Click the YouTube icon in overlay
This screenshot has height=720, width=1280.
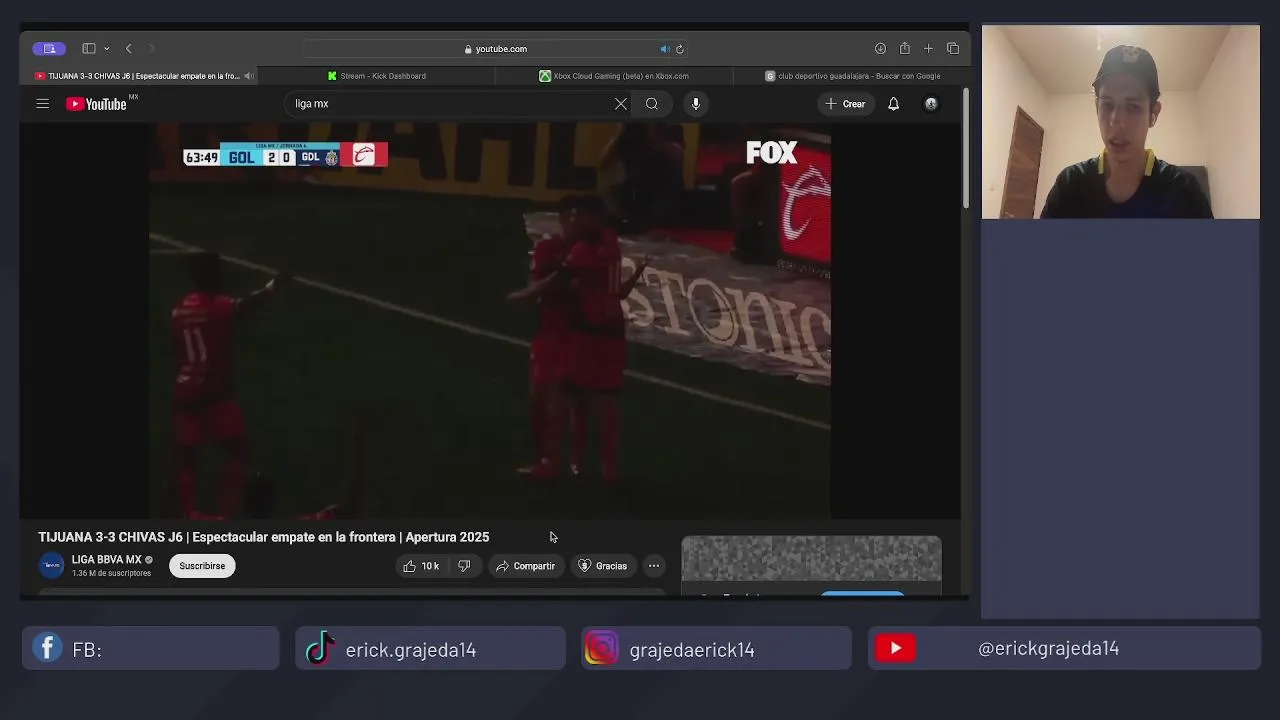pyautogui.click(x=896, y=648)
